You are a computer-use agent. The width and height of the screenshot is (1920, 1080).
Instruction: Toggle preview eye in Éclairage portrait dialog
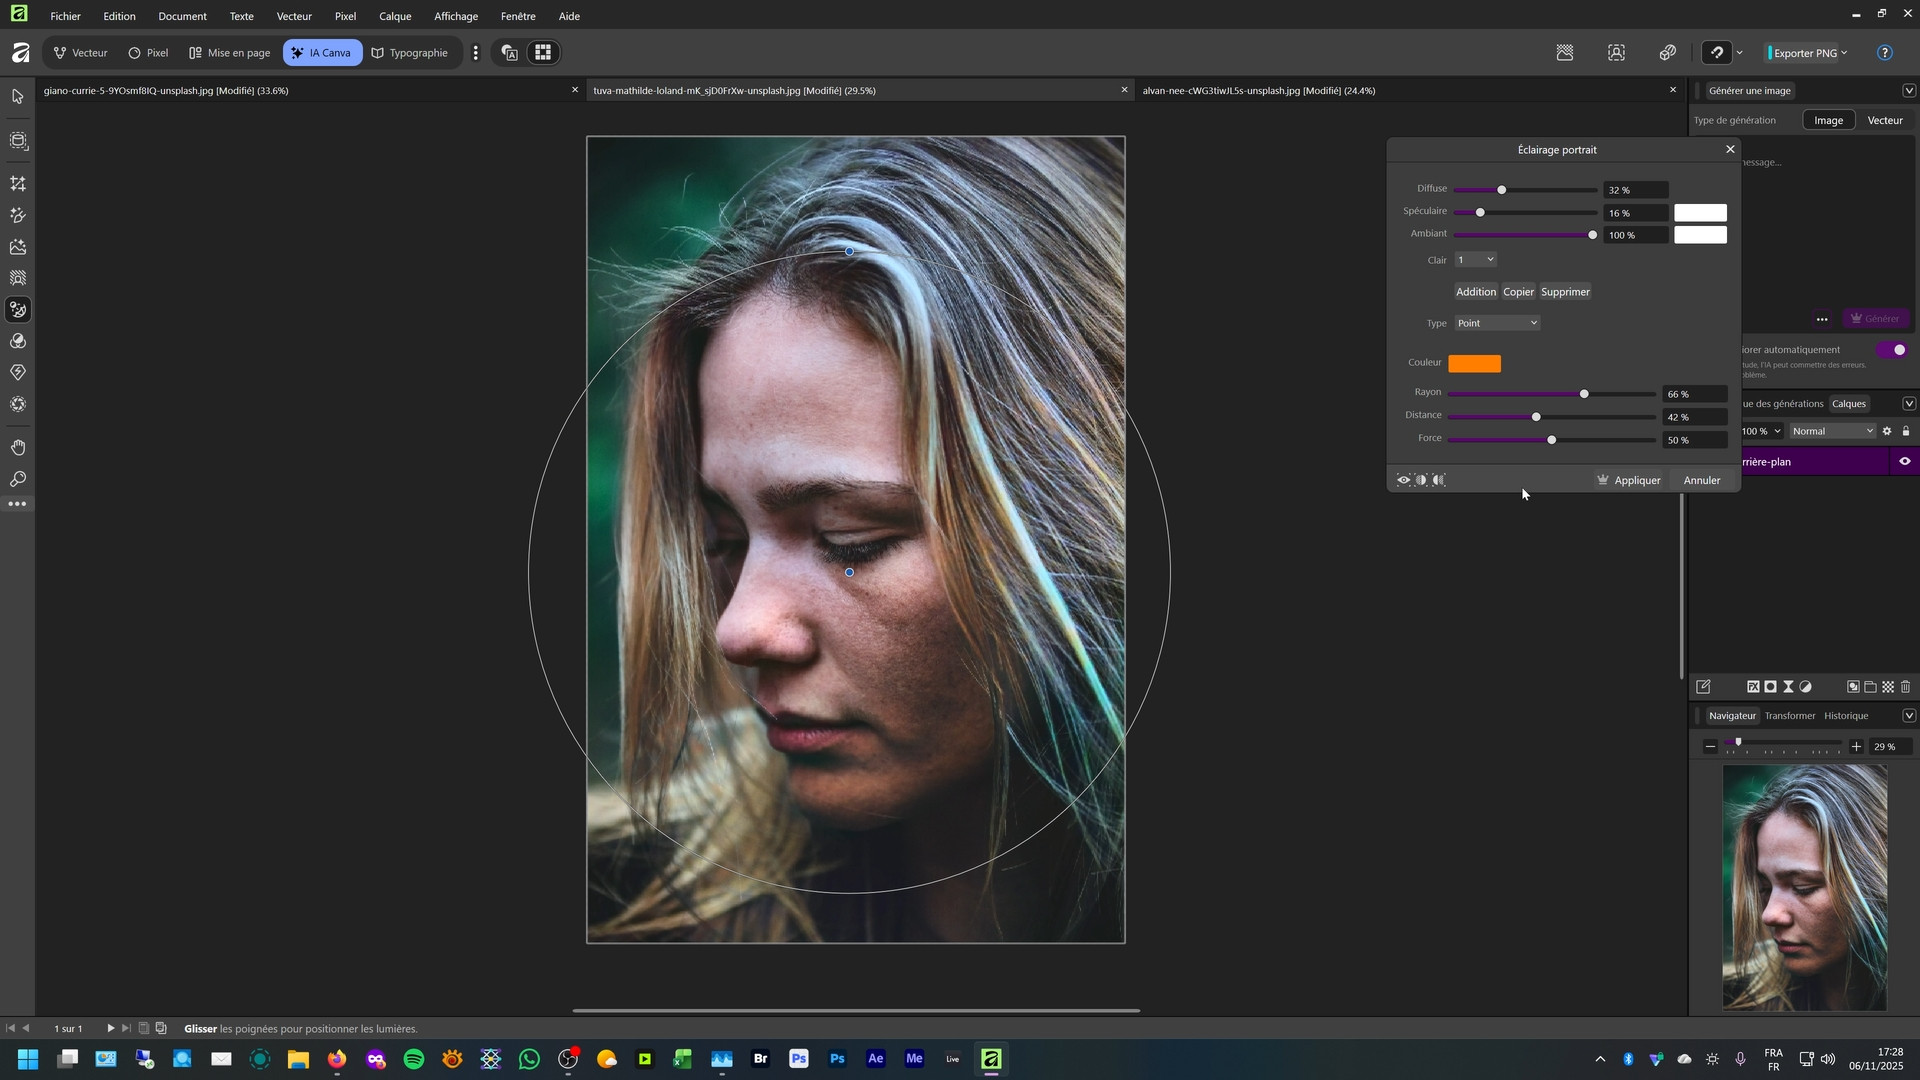[1403, 480]
